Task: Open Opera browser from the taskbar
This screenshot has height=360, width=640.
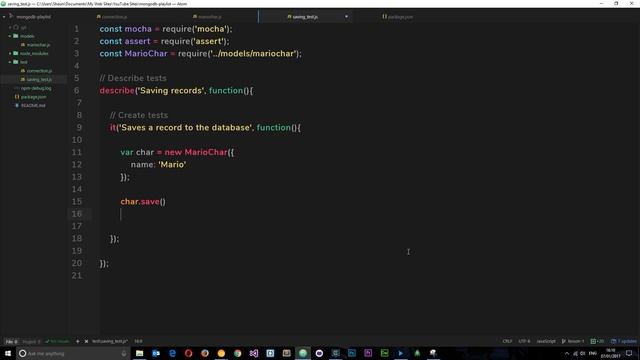Action: click(x=189, y=353)
